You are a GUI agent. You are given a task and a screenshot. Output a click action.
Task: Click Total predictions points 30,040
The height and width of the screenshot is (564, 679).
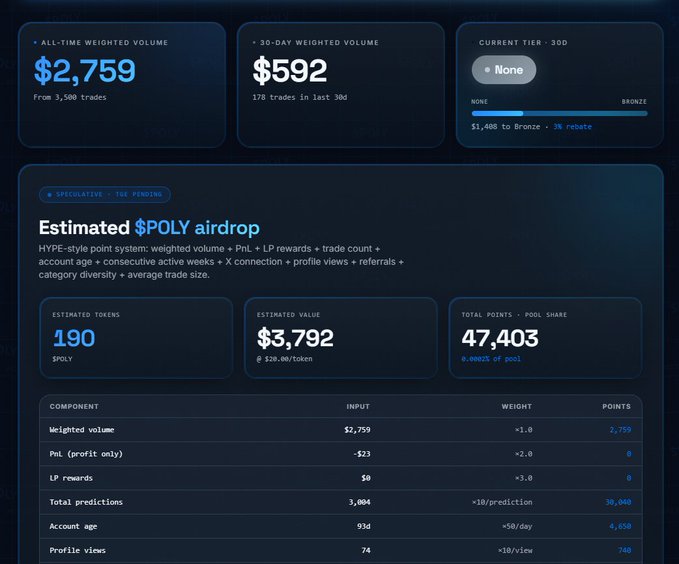point(618,502)
